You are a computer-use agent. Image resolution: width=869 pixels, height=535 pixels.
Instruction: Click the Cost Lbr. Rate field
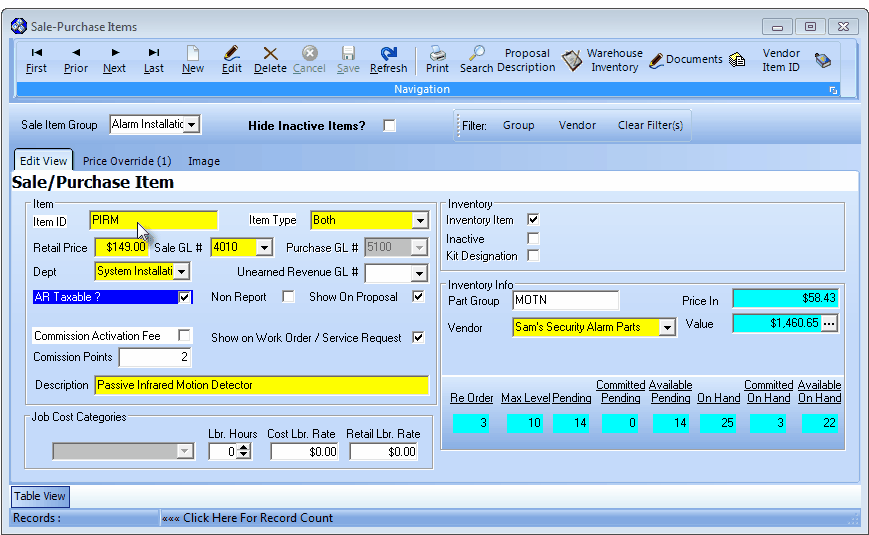(x=304, y=452)
